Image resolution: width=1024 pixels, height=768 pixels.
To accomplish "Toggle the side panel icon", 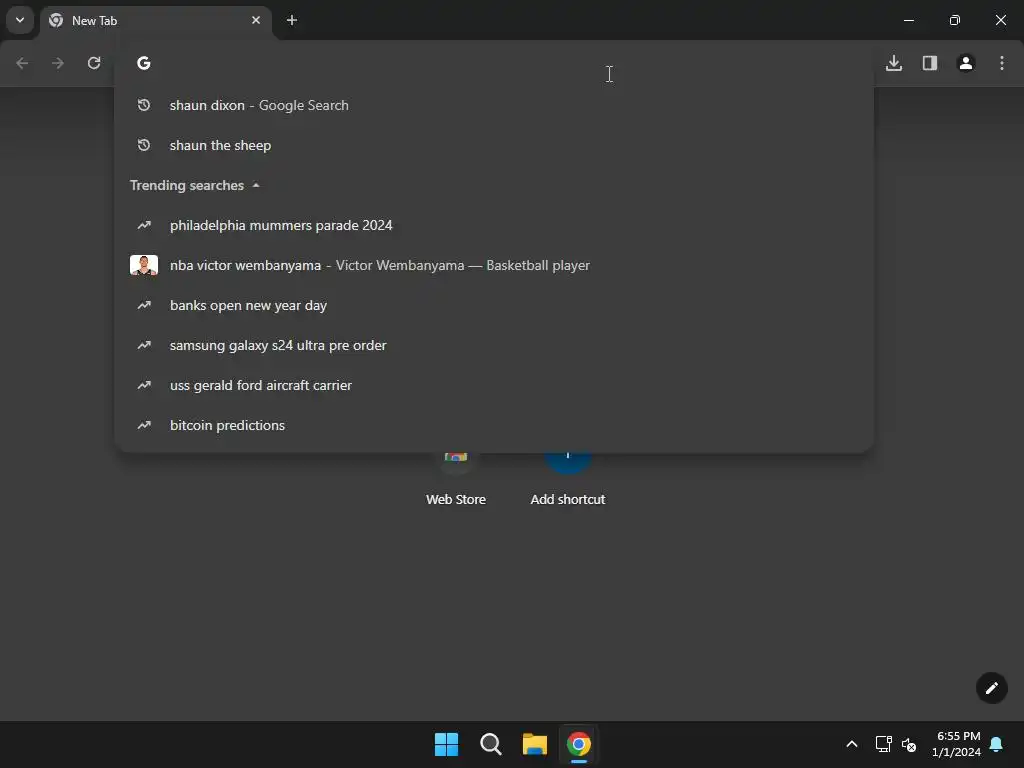I will click(929, 63).
